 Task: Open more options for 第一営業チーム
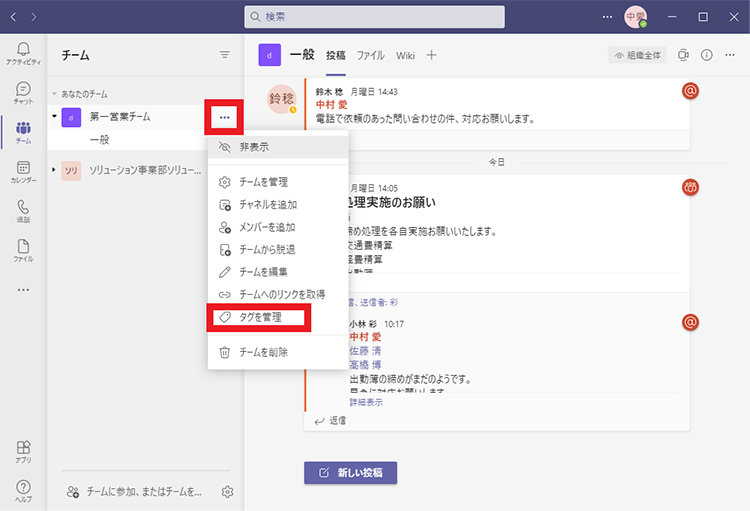point(224,117)
